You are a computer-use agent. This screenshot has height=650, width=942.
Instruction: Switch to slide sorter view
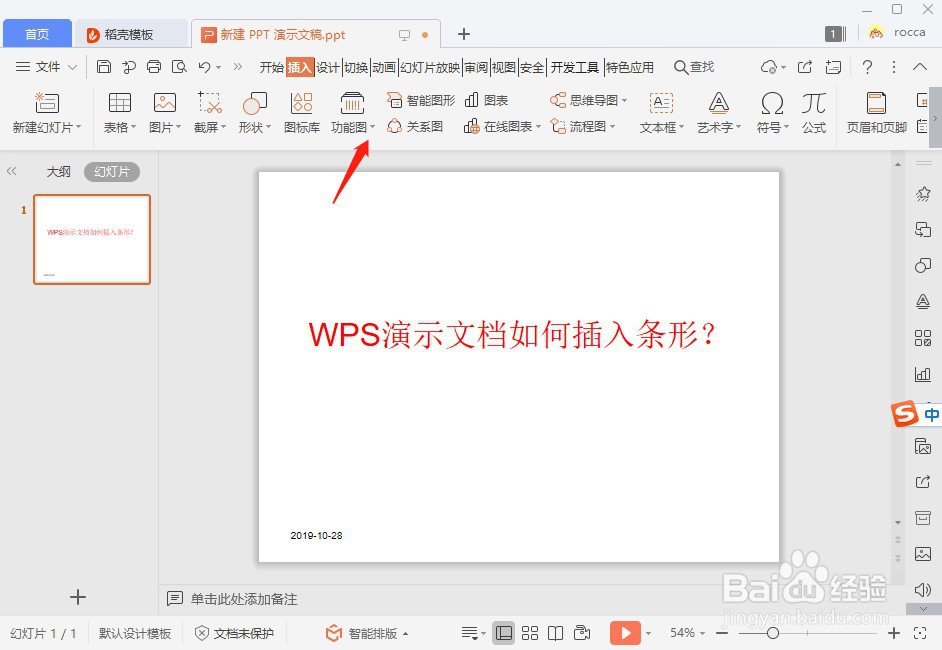click(x=529, y=633)
